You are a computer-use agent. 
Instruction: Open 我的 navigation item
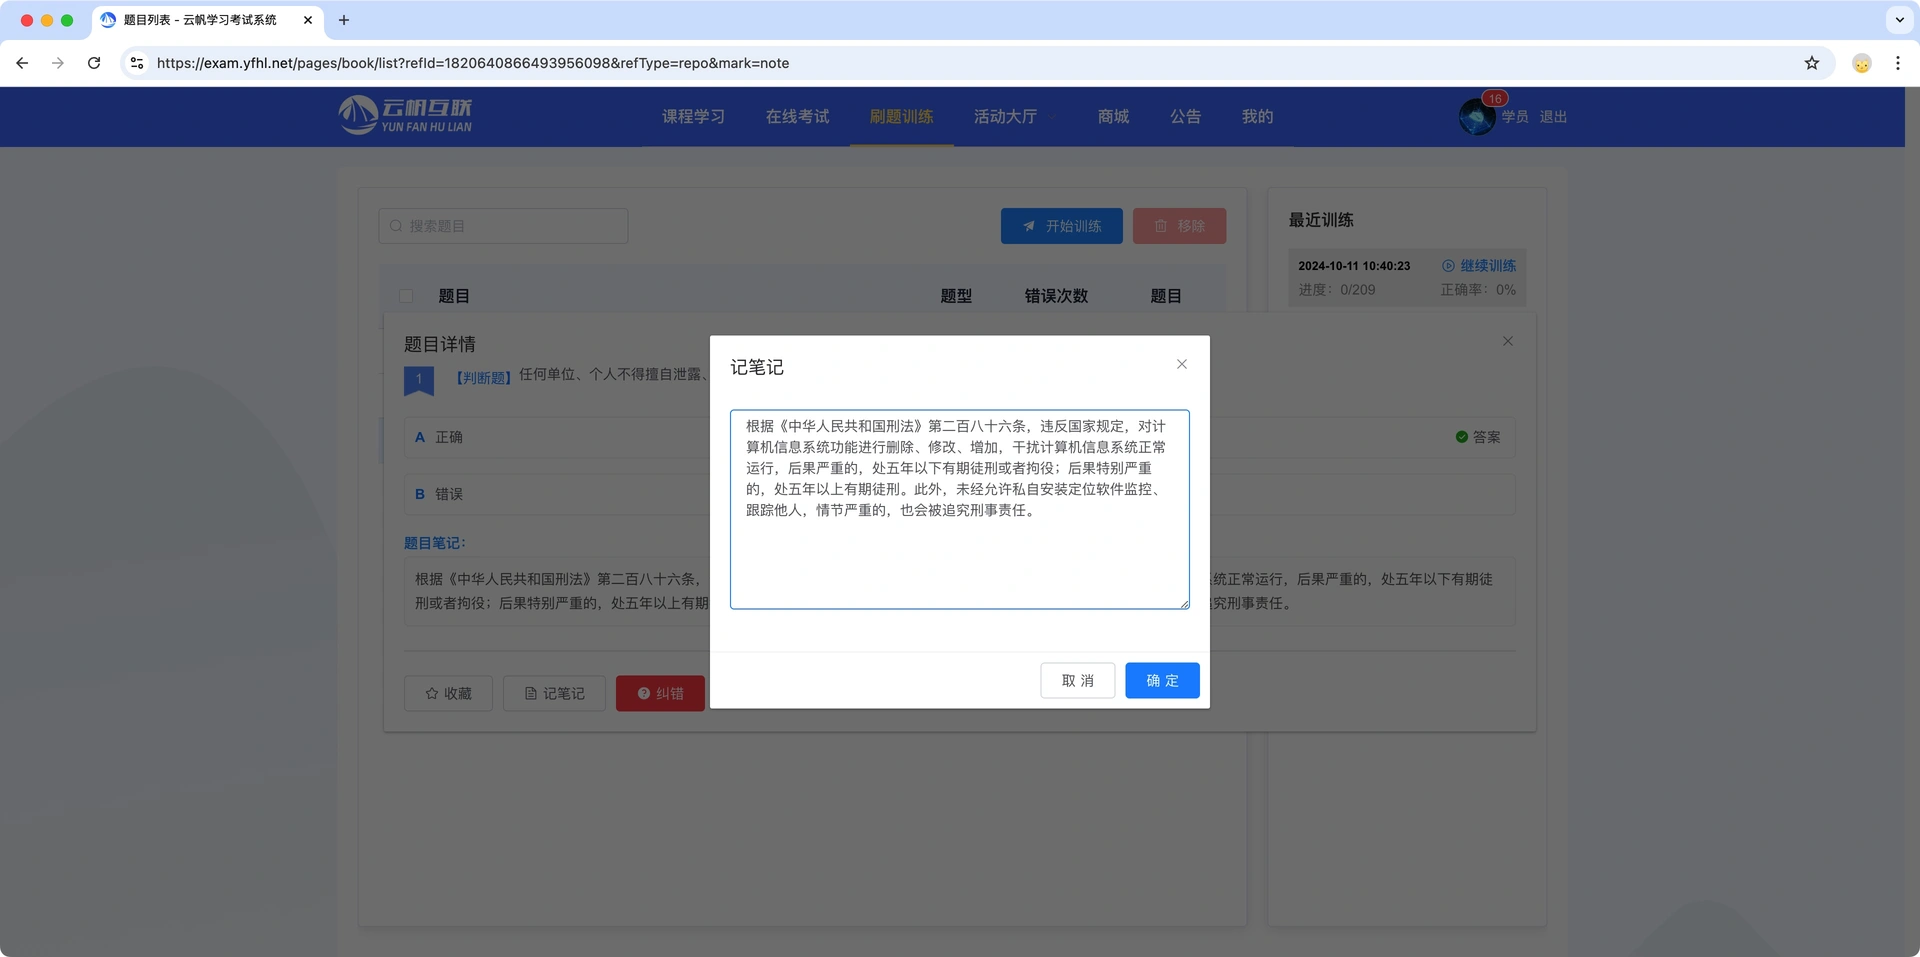click(x=1257, y=117)
